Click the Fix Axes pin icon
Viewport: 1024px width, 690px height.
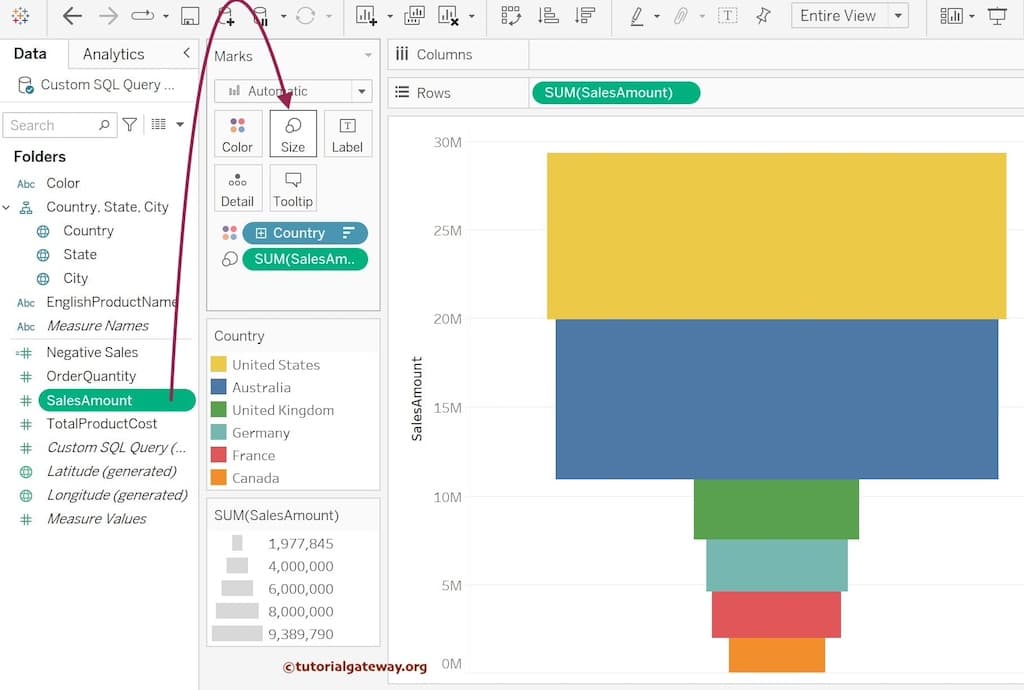click(x=763, y=16)
